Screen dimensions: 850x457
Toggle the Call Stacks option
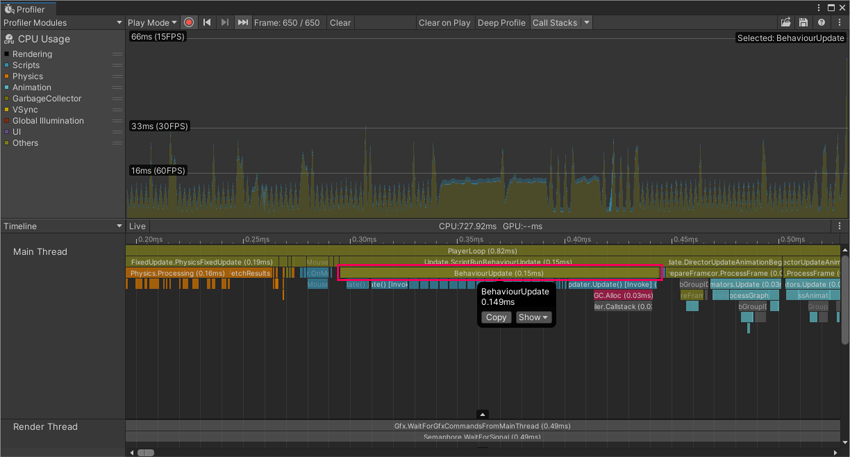point(554,22)
